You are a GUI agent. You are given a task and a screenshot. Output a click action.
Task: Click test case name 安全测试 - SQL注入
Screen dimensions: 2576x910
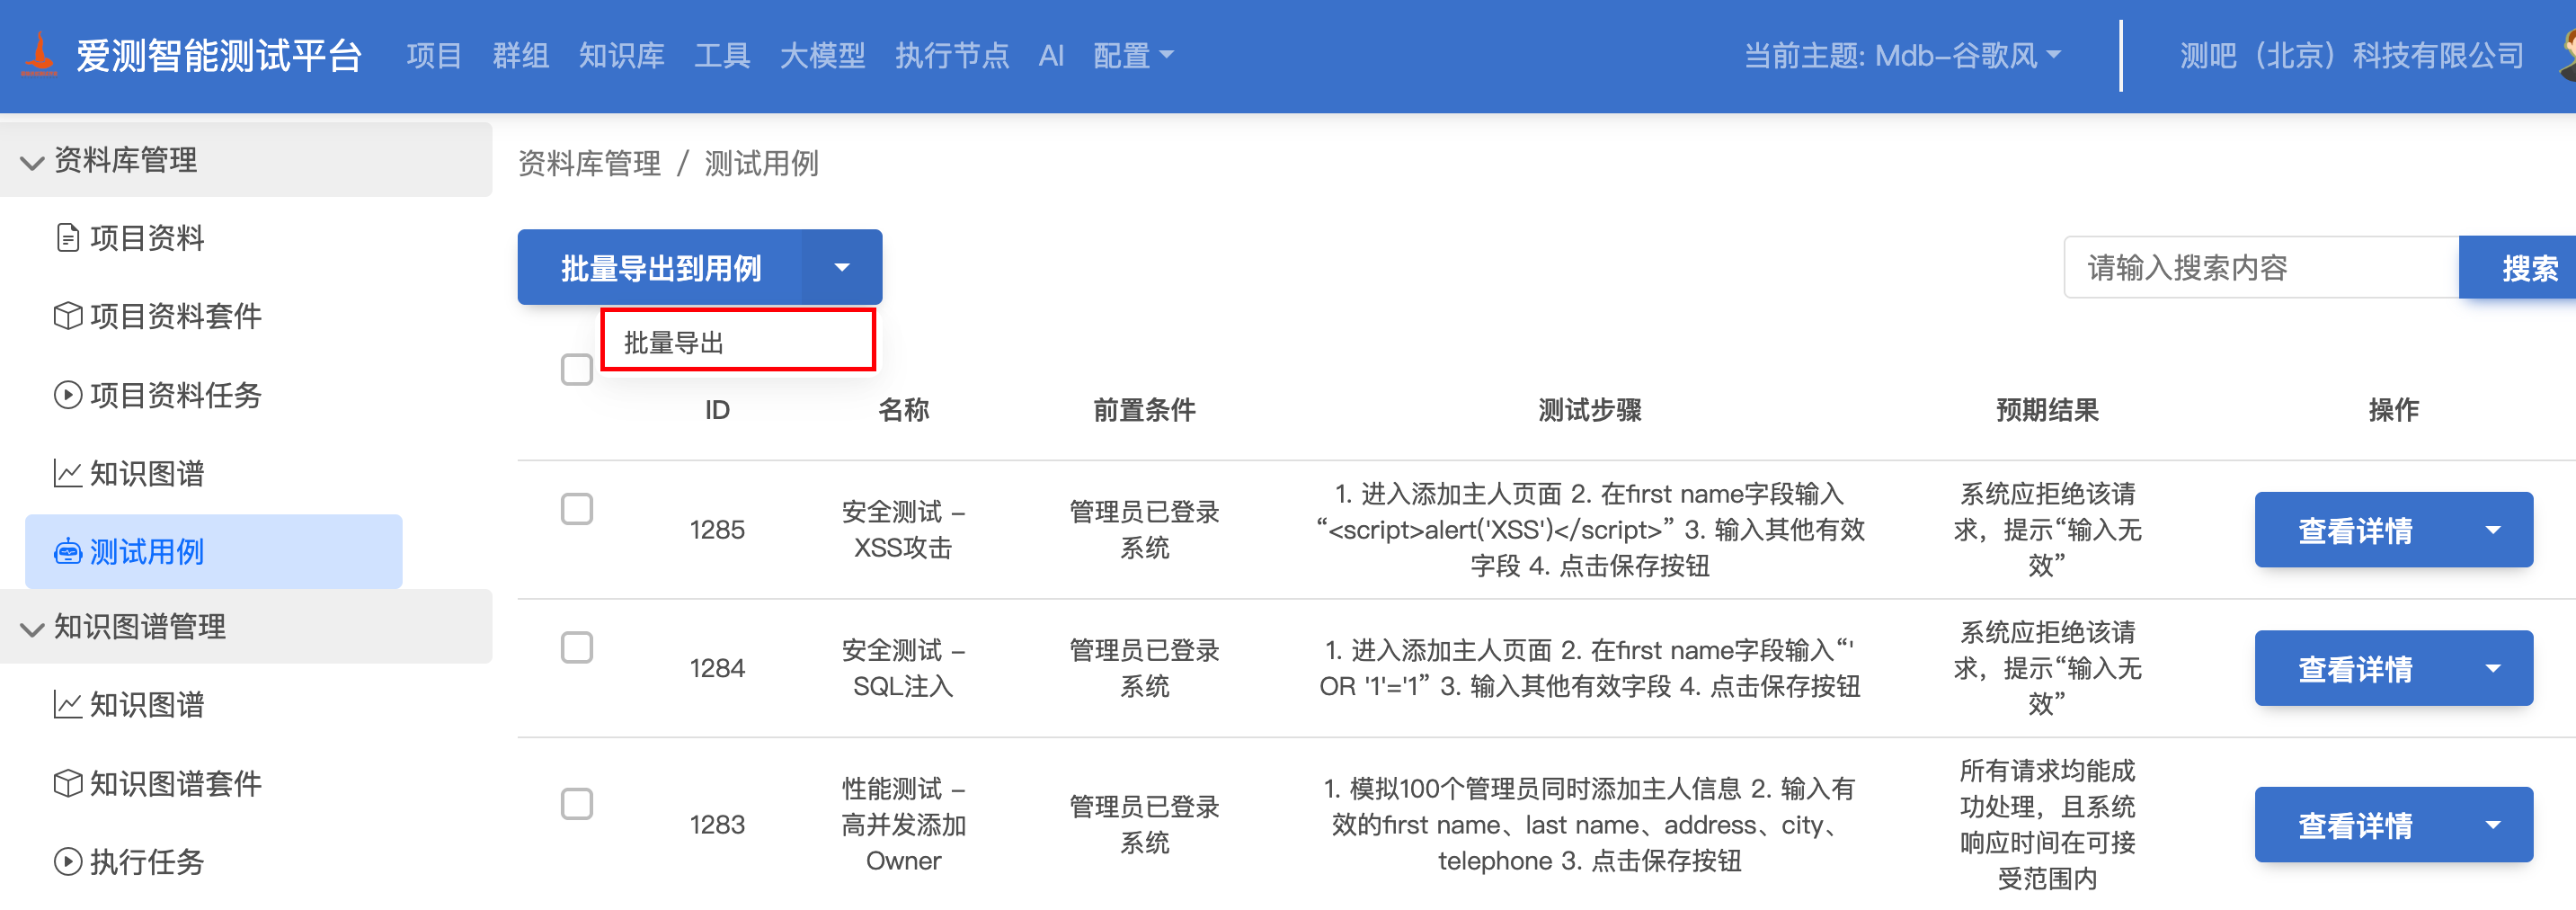[903, 668]
